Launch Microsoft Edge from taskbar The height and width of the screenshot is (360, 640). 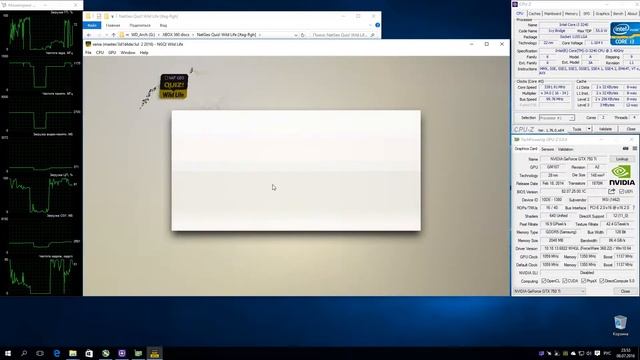point(57,353)
